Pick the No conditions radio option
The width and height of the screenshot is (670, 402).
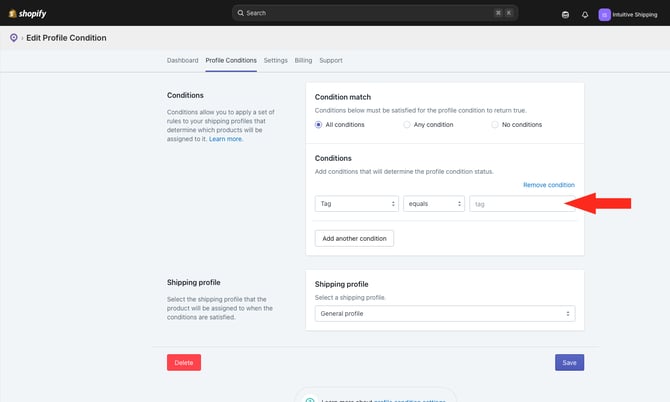point(495,125)
